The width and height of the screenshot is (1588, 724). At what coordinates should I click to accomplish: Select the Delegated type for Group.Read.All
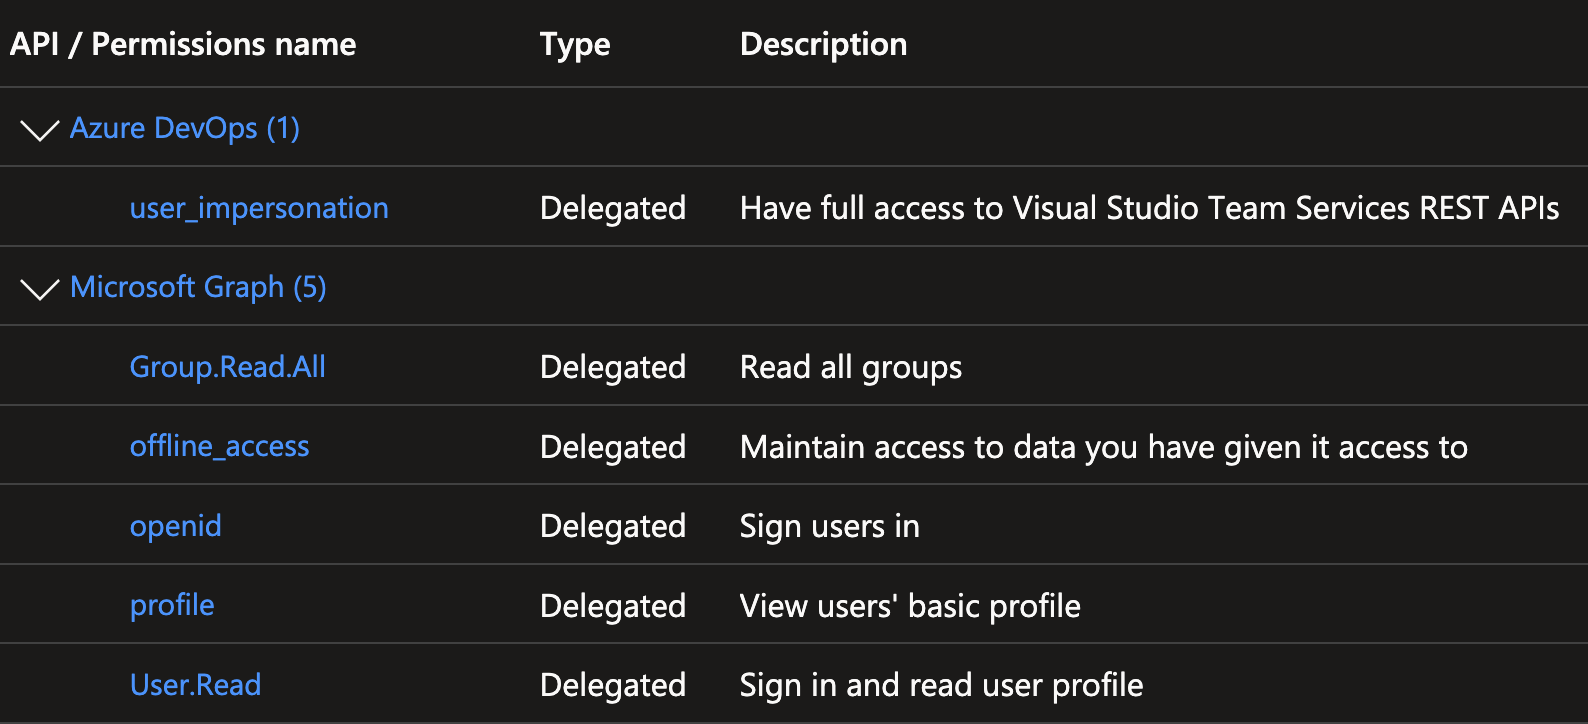[x=612, y=366]
